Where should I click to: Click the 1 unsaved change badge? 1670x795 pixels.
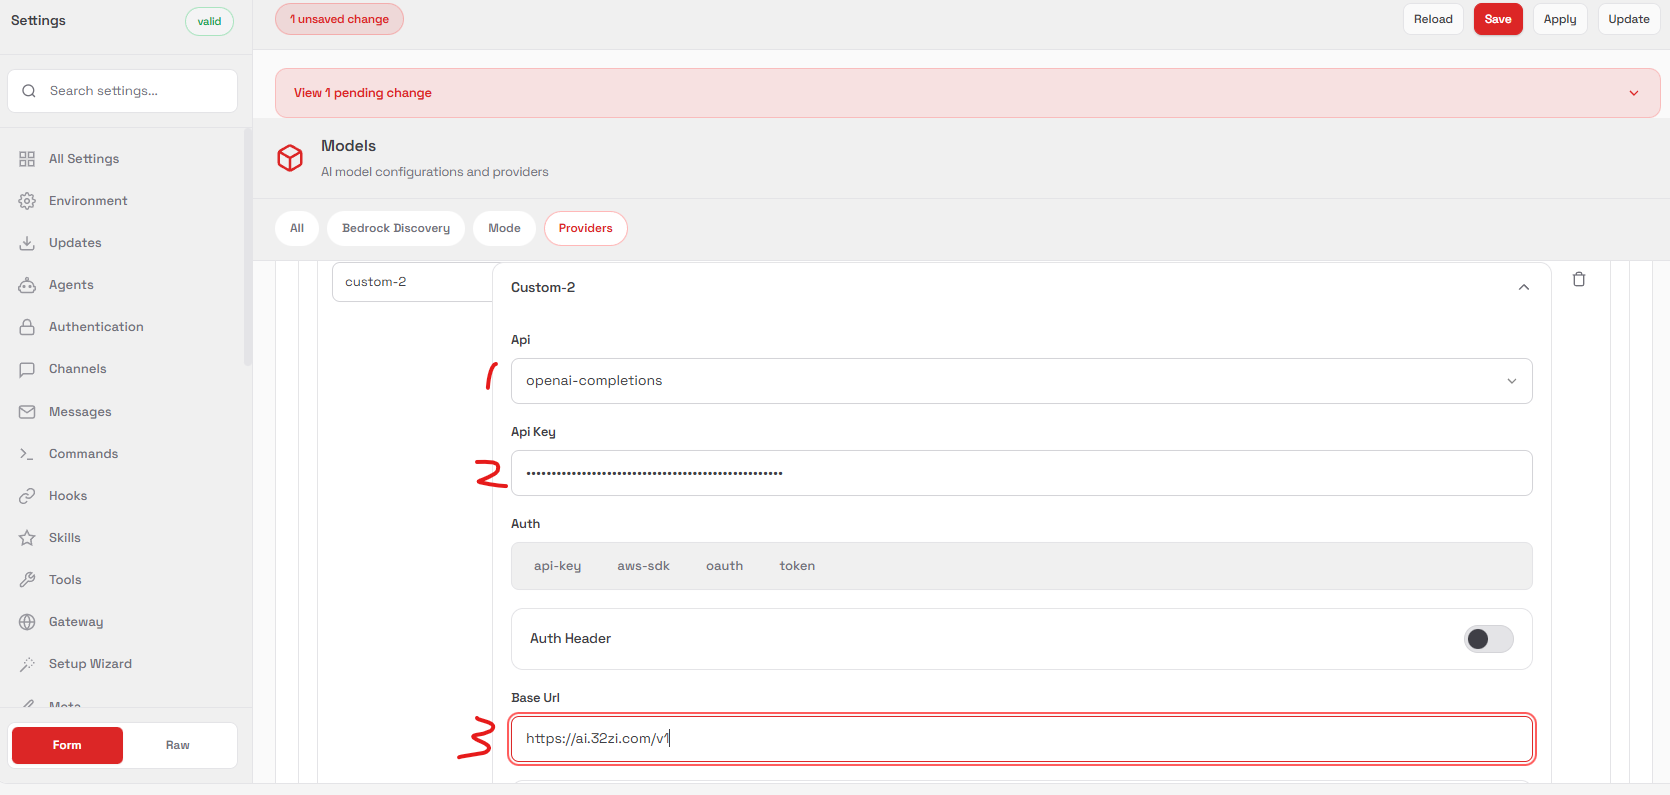point(339,19)
